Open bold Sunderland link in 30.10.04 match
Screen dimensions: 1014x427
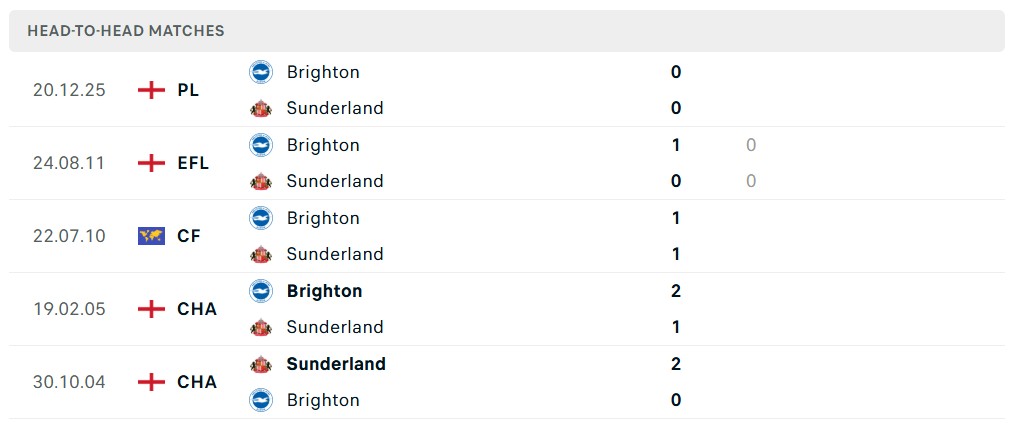336,364
